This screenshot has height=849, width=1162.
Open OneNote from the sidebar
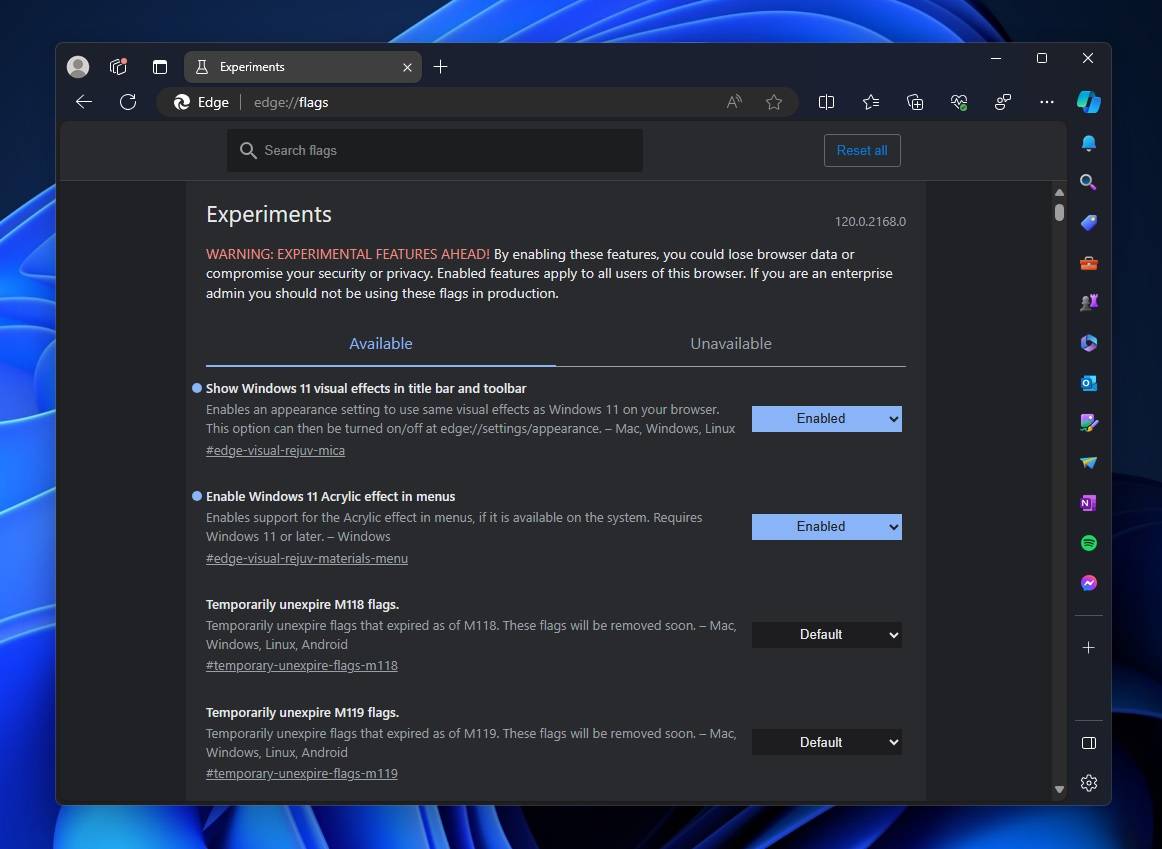1089,502
